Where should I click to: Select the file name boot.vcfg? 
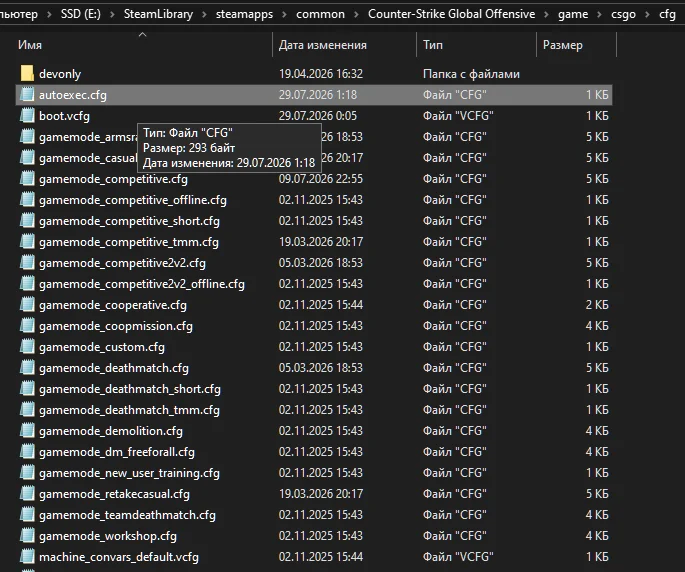(x=64, y=115)
